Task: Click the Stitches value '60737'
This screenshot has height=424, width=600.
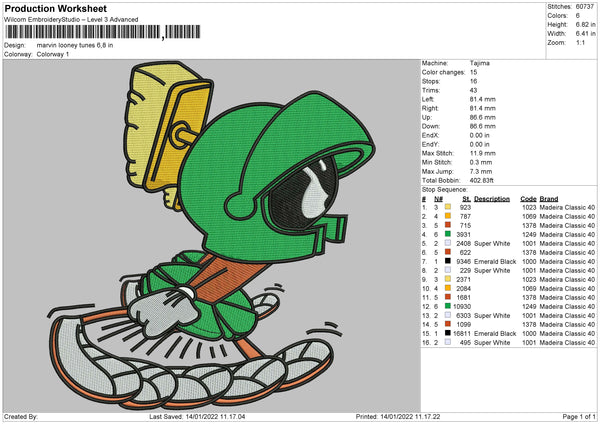Action: 585,7
